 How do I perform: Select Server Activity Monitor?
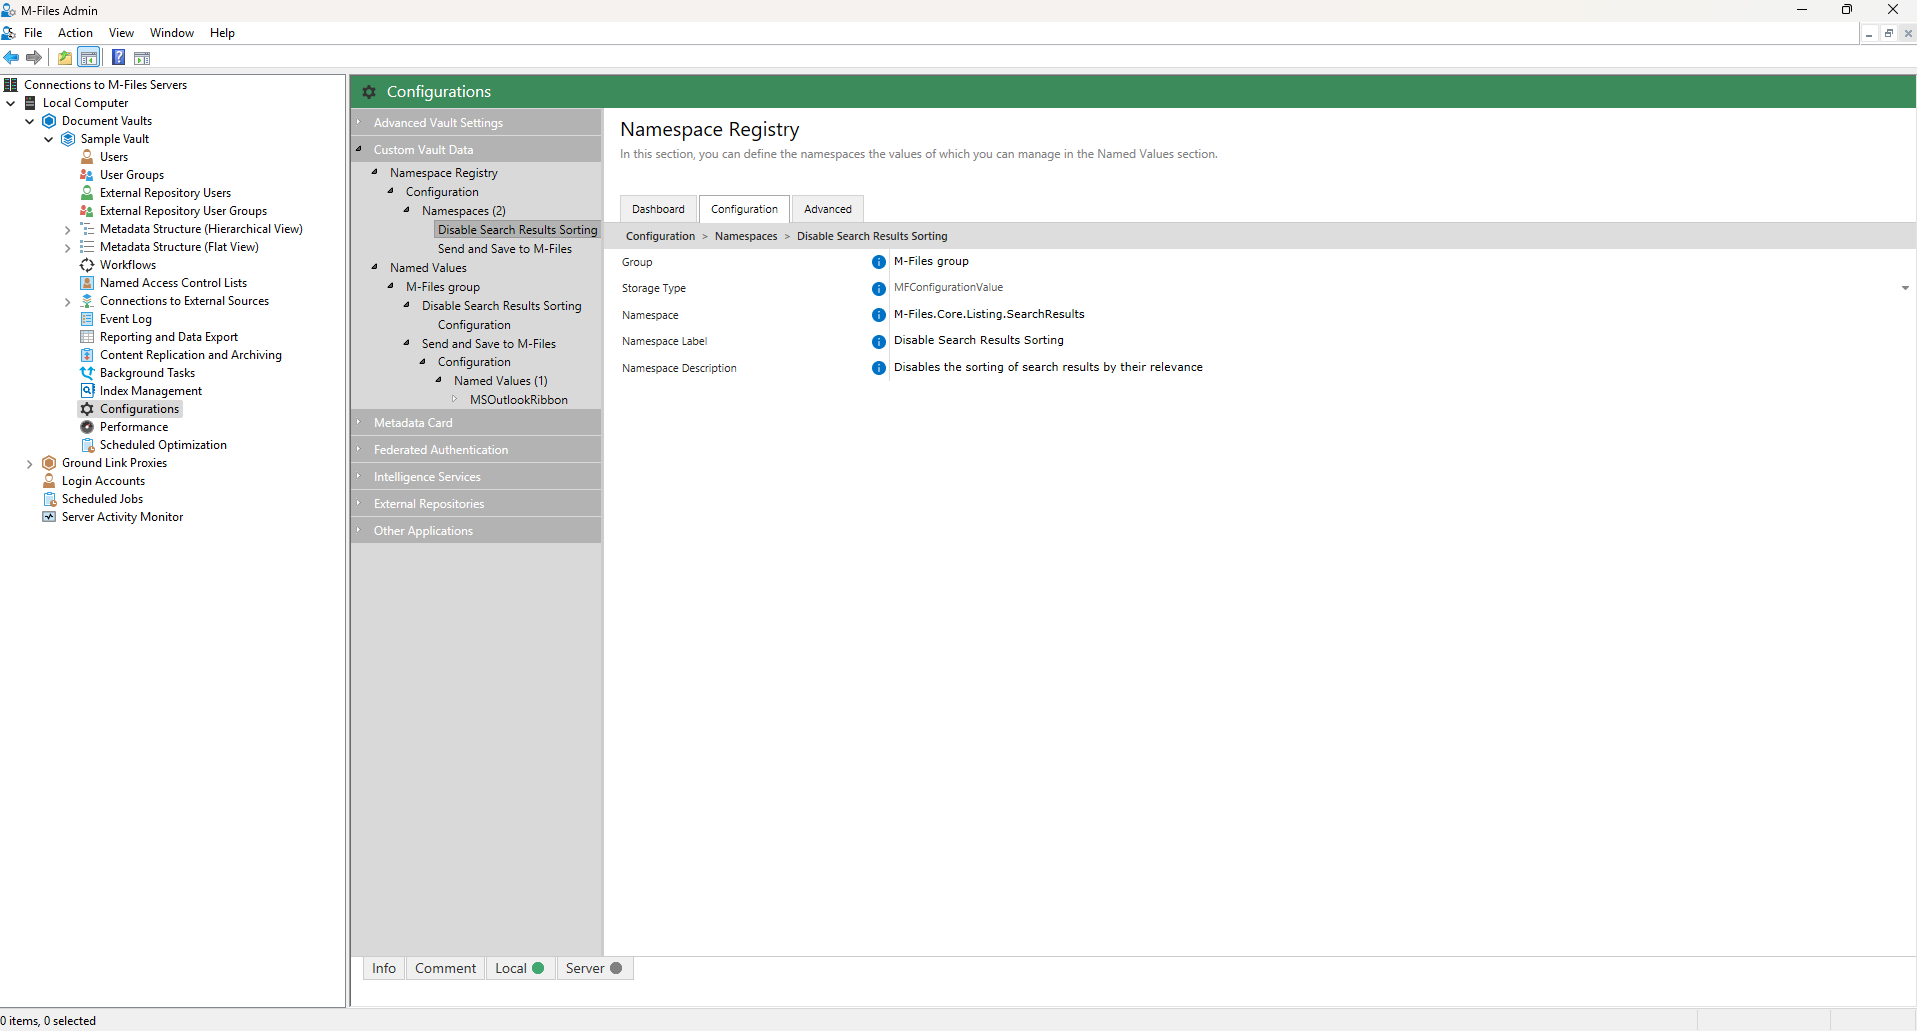(x=122, y=517)
